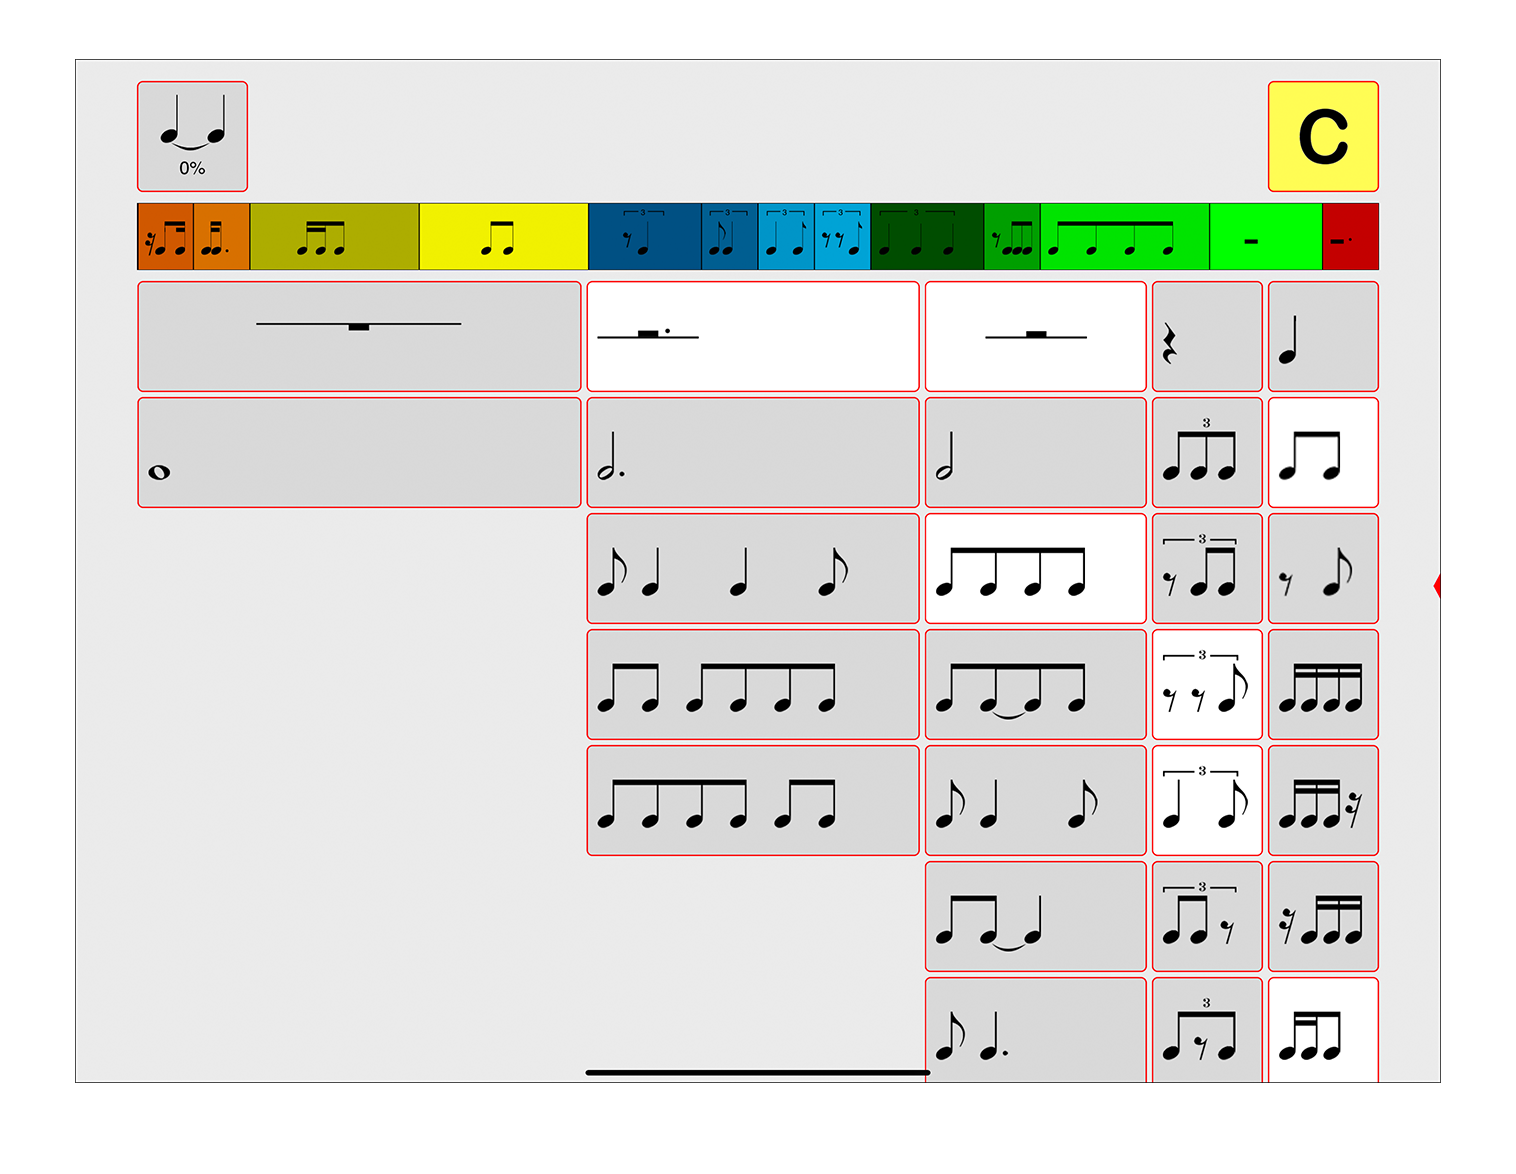Tap the tied quarter notes 0% button
Viewport: 1516px width, 1174px height.
(192, 136)
